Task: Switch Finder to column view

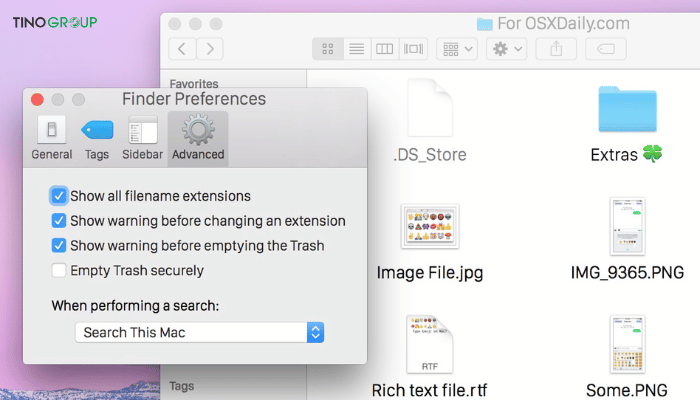Action: [x=384, y=48]
